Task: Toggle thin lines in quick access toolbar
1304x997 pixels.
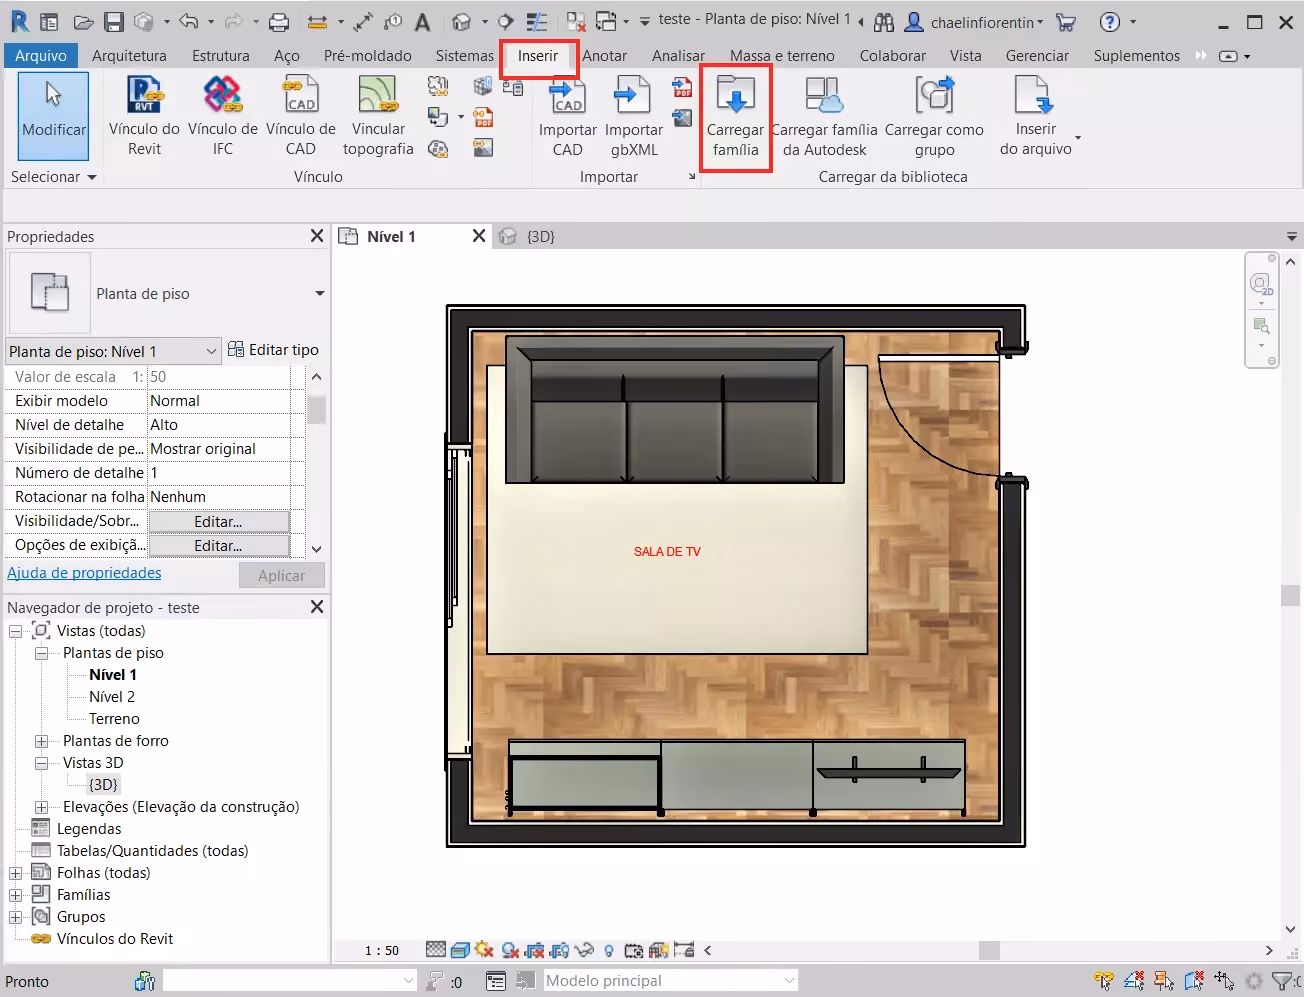Action: (x=537, y=21)
